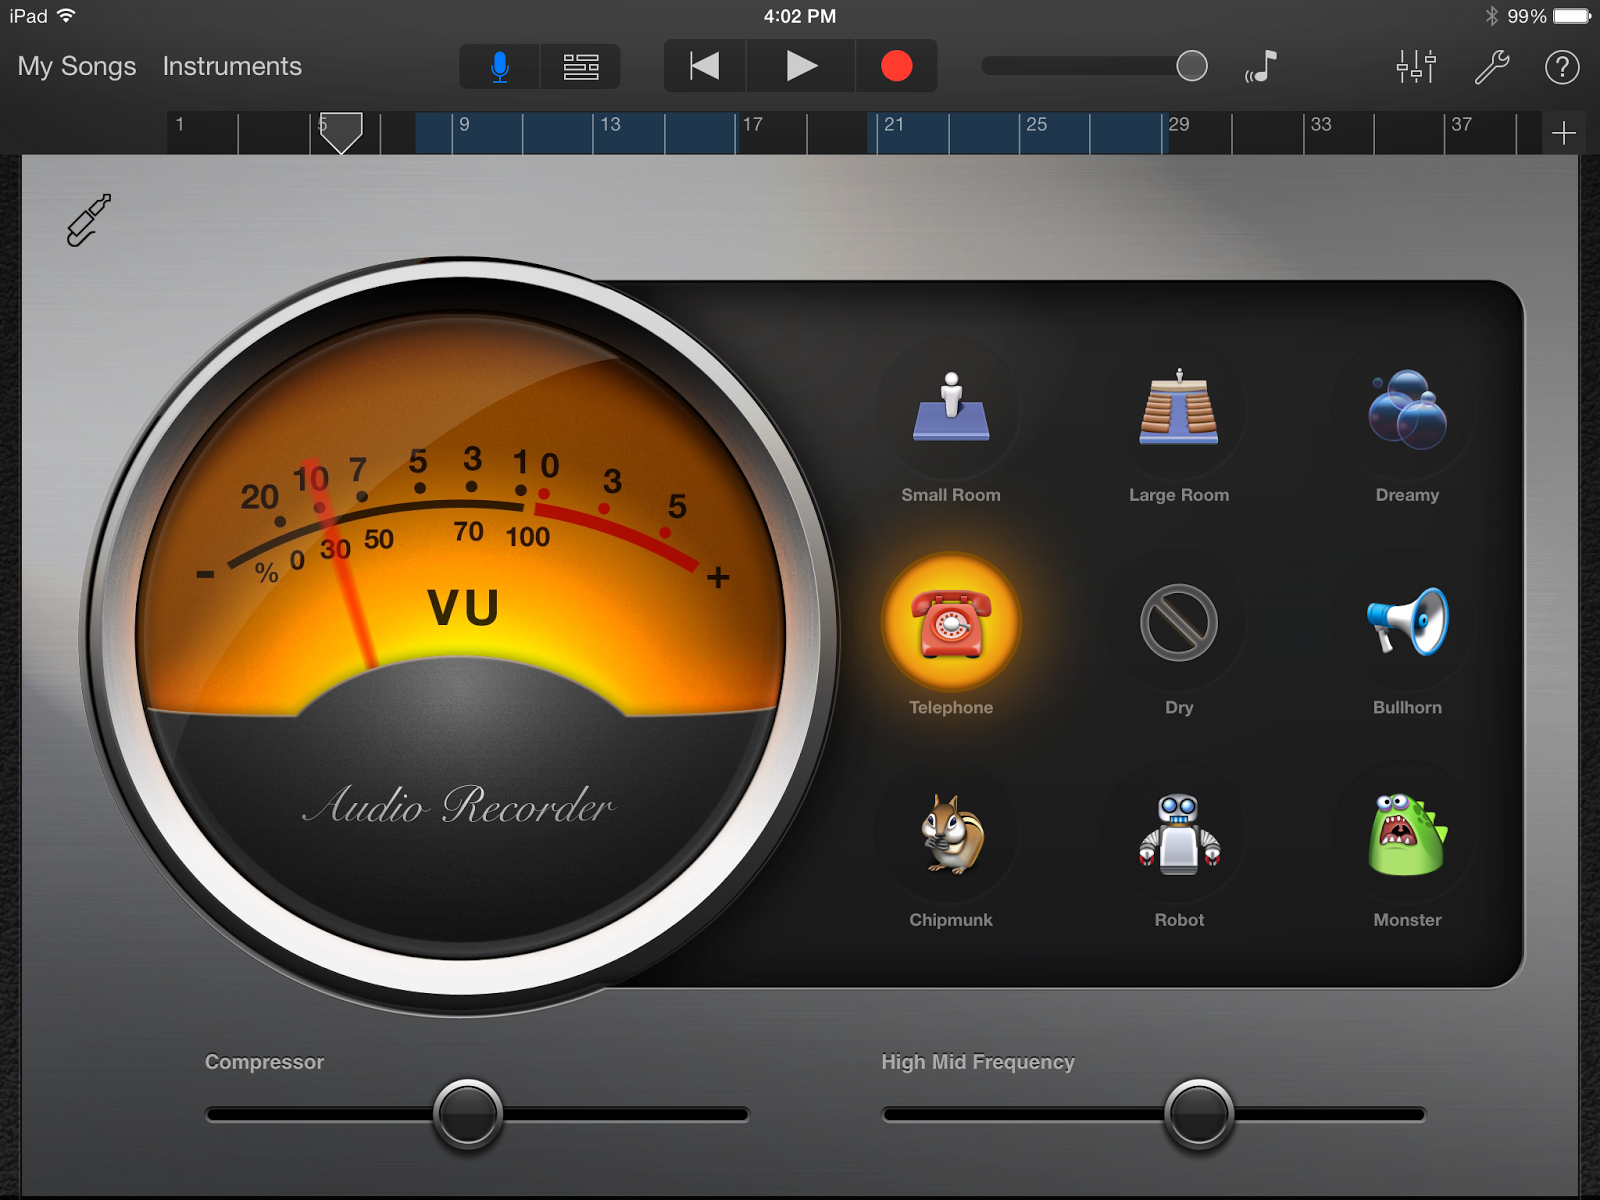The image size is (1600, 1200).
Task: Toggle the metronome note icon
Action: tap(1261, 67)
